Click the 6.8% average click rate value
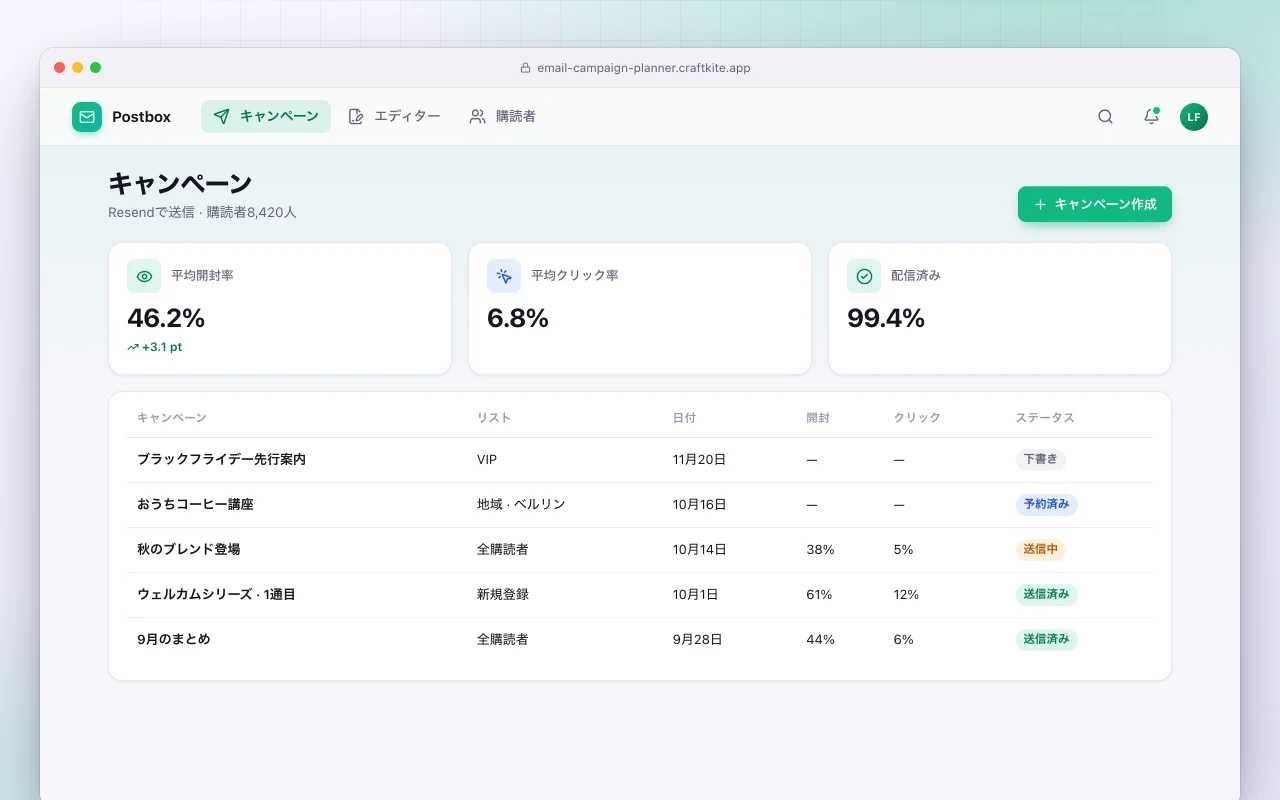 pos(518,318)
